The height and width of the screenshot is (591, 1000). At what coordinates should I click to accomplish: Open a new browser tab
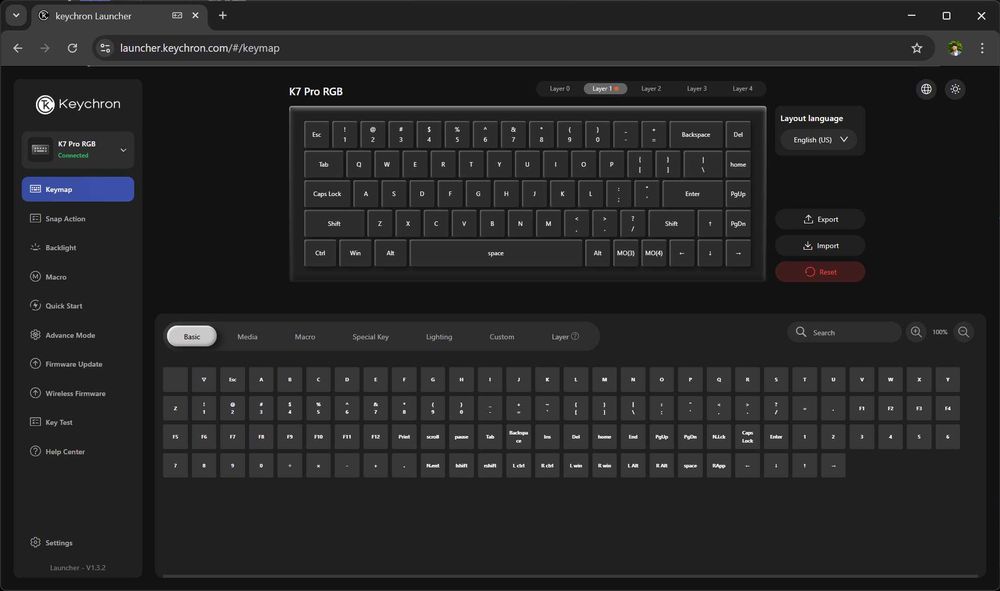click(223, 15)
